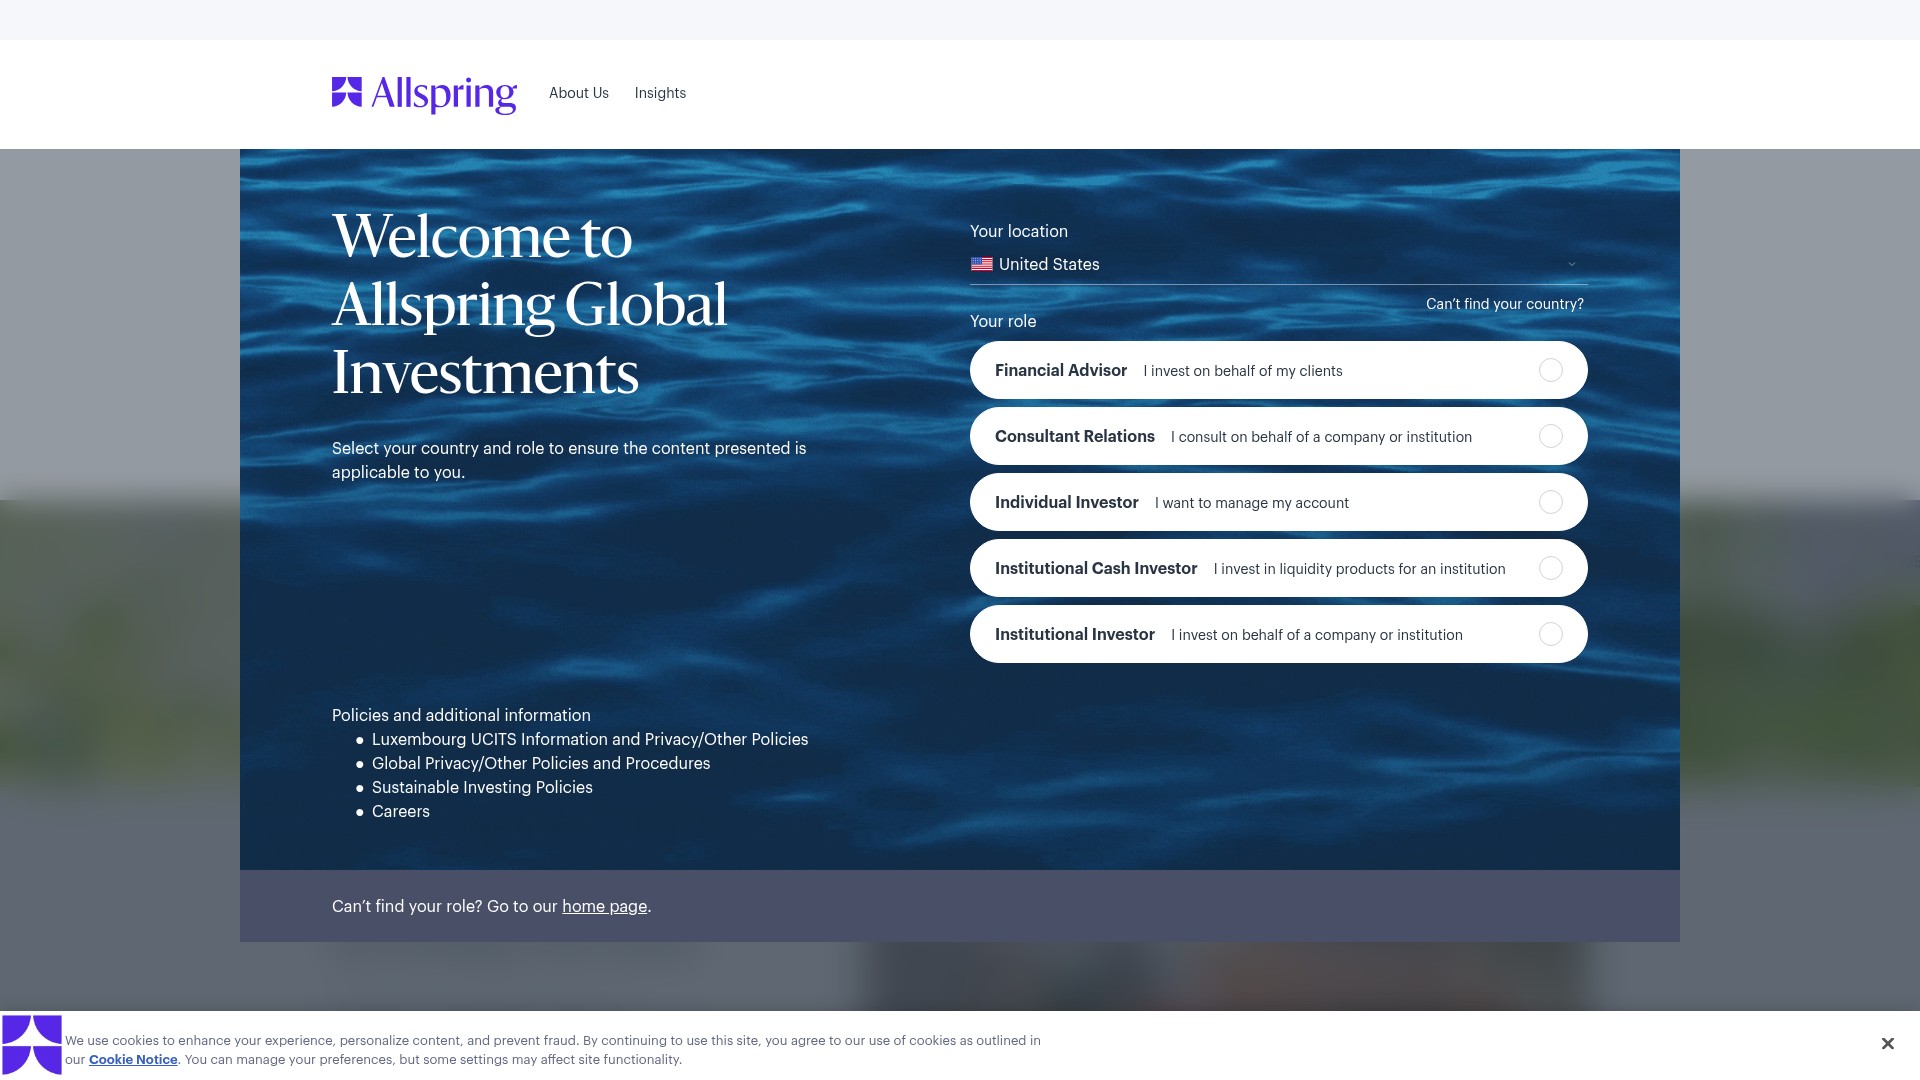The width and height of the screenshot is (1920, 1080).
Task: Click "I want to manage my account" text
Action: click(x=1252, y=503)
